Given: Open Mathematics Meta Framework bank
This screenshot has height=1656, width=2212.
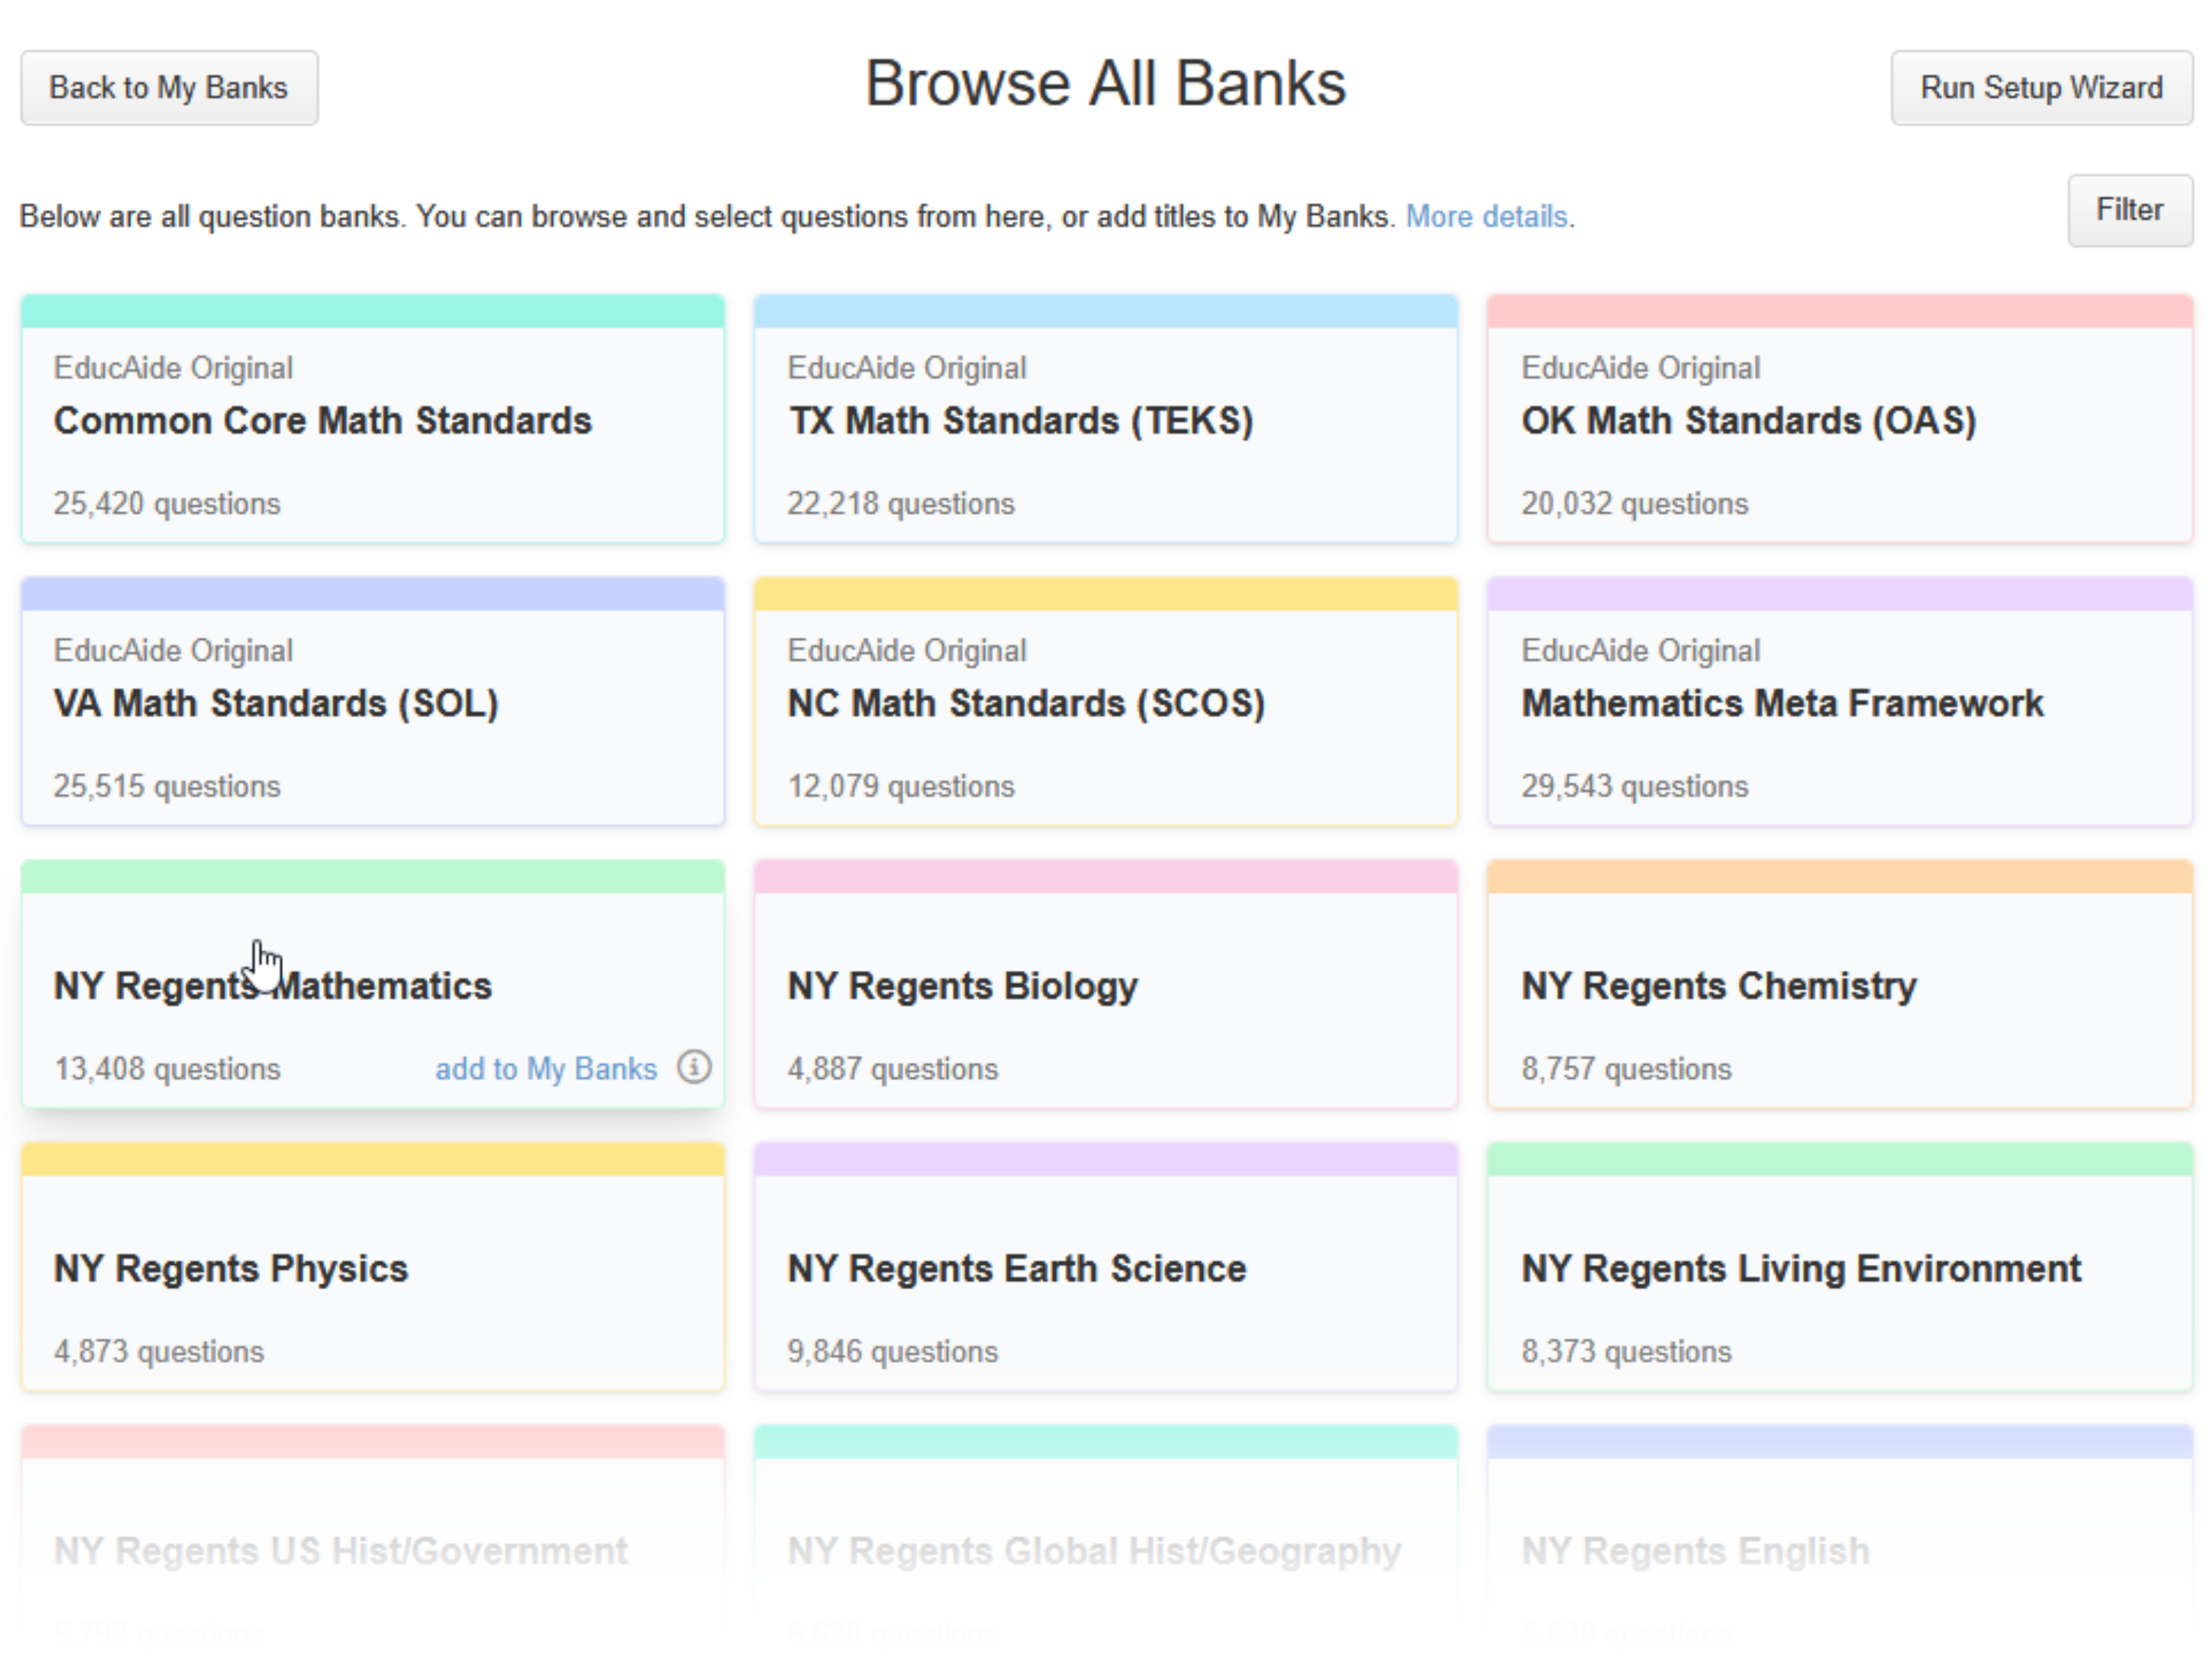Looking at the screenshot, I should [x=1839, y=702].
